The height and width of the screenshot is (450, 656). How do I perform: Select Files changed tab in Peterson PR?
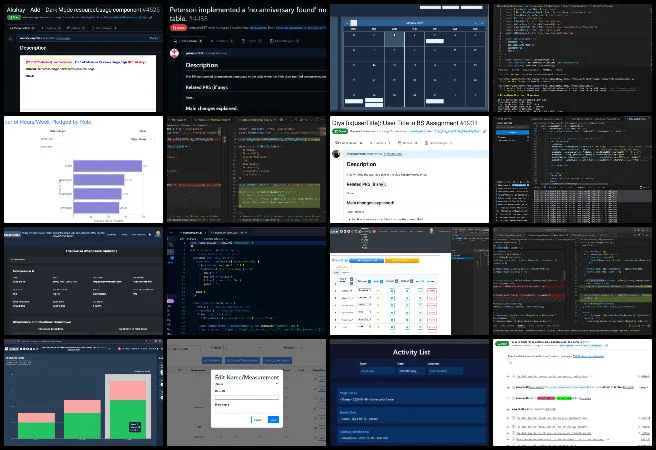[x=284, y=41]
